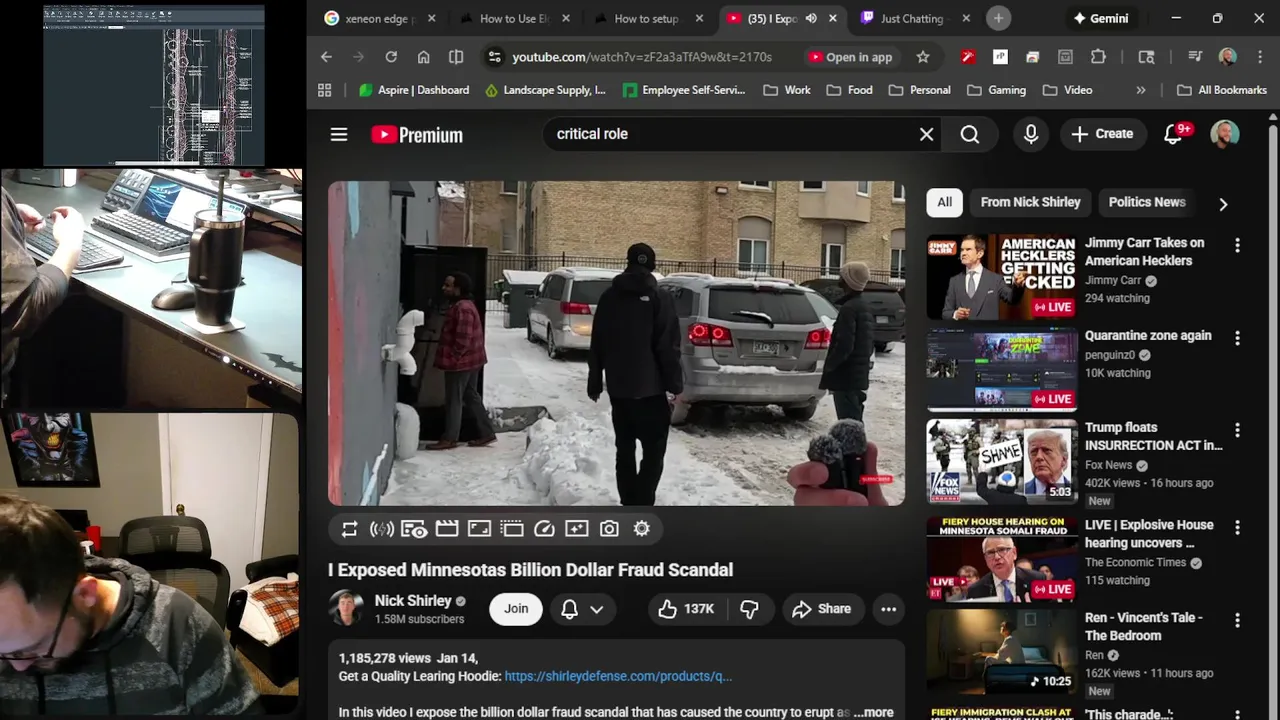Open the Gemini button in Chrome
Screen dimensions: 1280x720
(1101, 18)
